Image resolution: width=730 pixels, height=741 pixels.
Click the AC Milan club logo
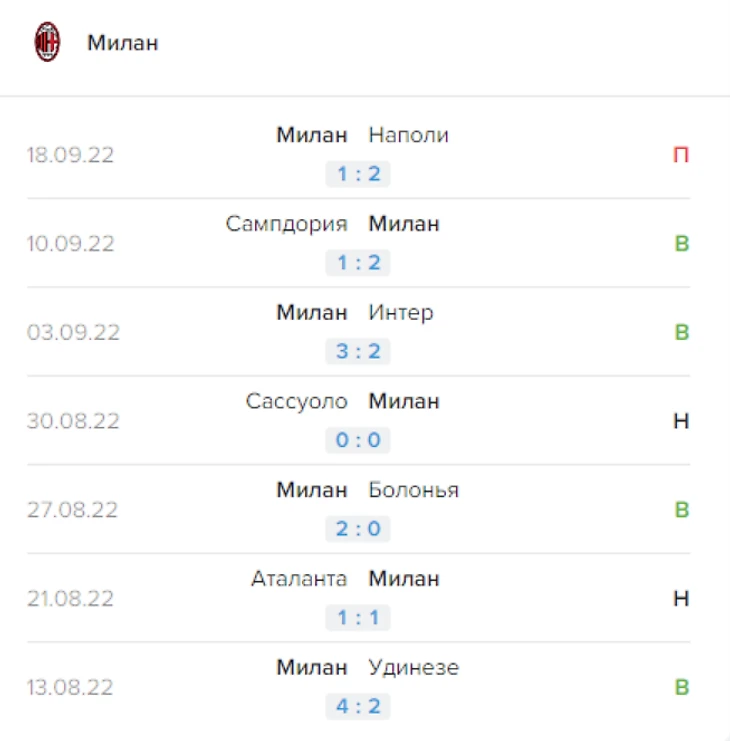[47, 43]
